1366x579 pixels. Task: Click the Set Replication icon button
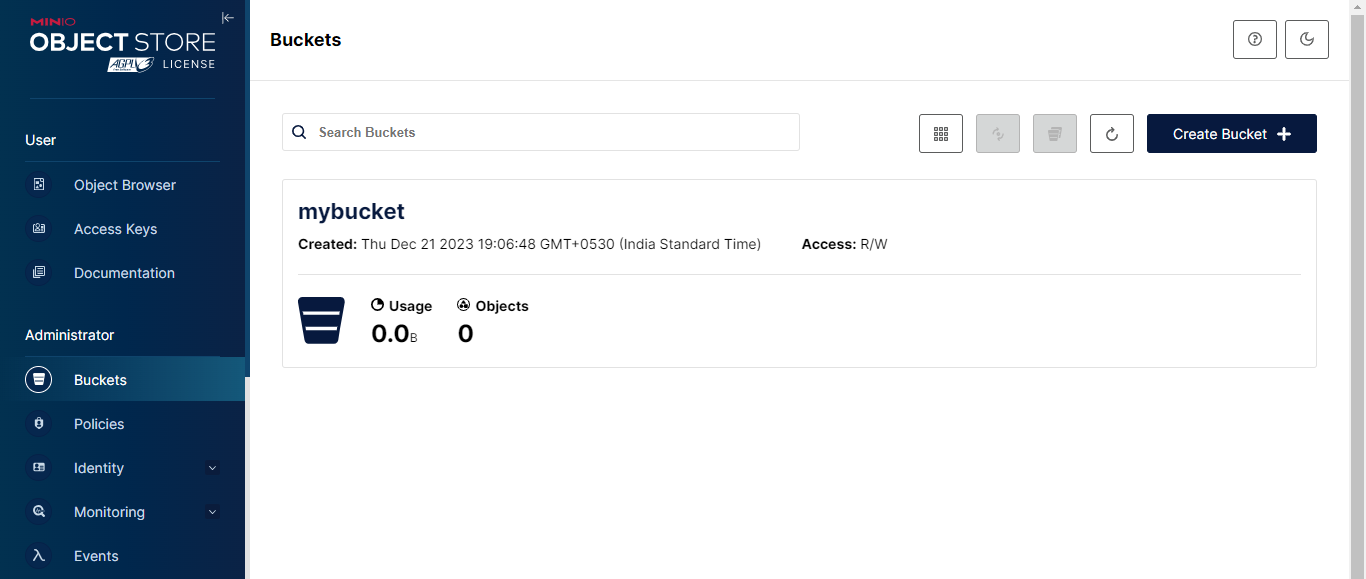[x=998, y=134]
